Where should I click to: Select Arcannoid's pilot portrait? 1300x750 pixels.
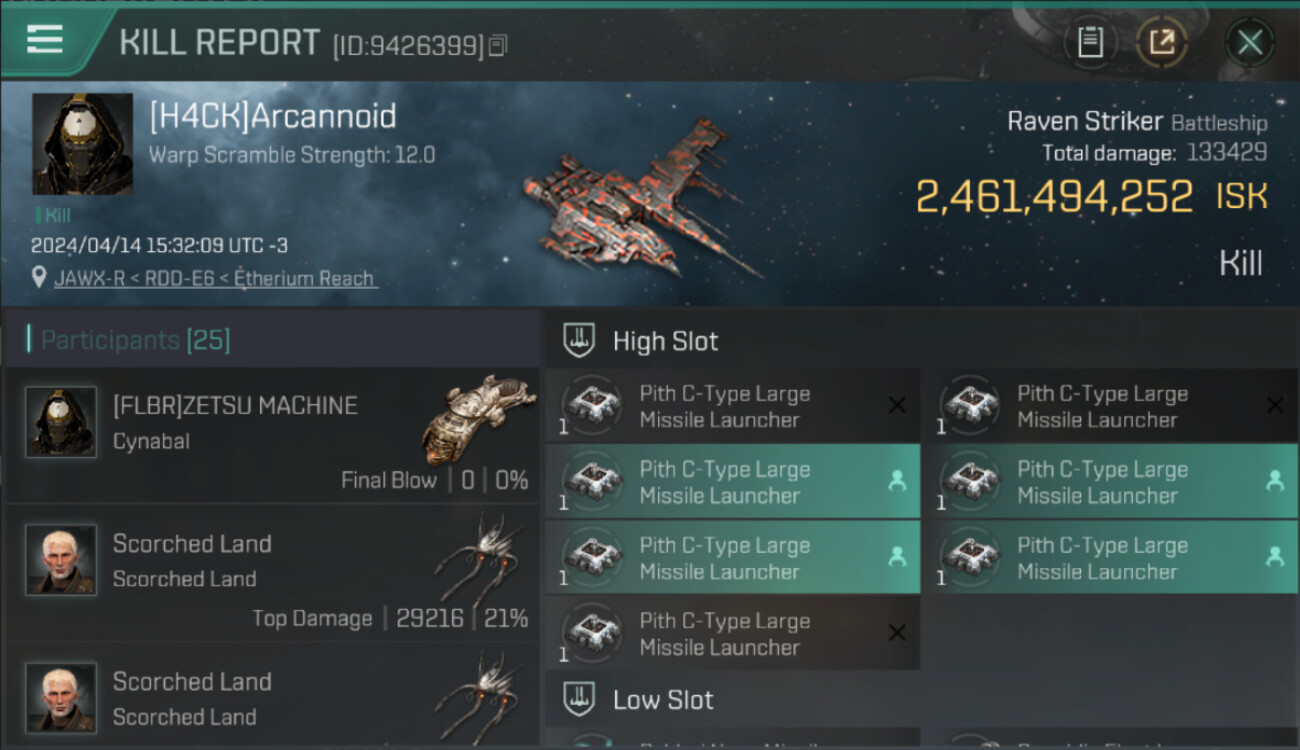click(82, 144)
